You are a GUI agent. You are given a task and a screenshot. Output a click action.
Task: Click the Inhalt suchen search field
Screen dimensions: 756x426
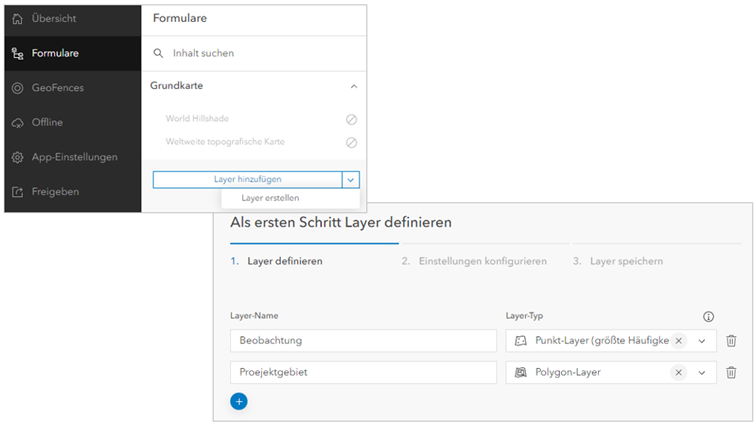[x=254, y=53]
